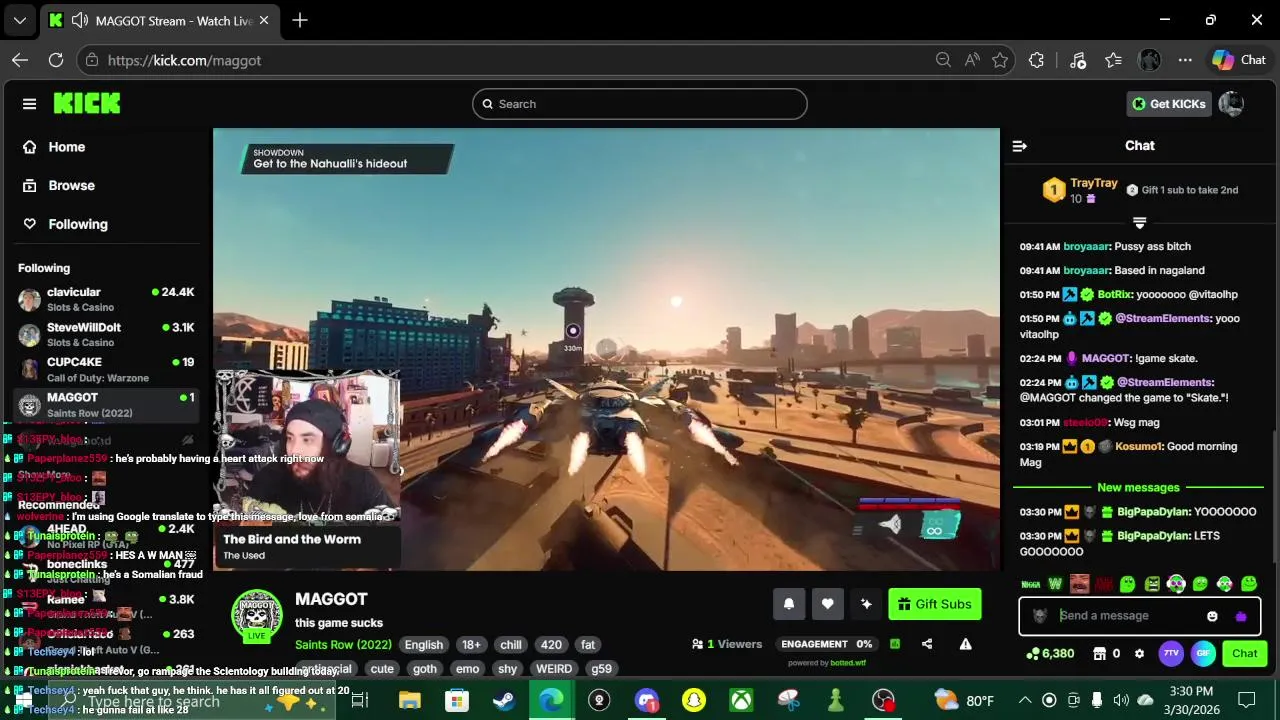1280x720 pixels.
Task: Click the ENGAGEMENT 0% badge
Action: [x=827, y=644]
